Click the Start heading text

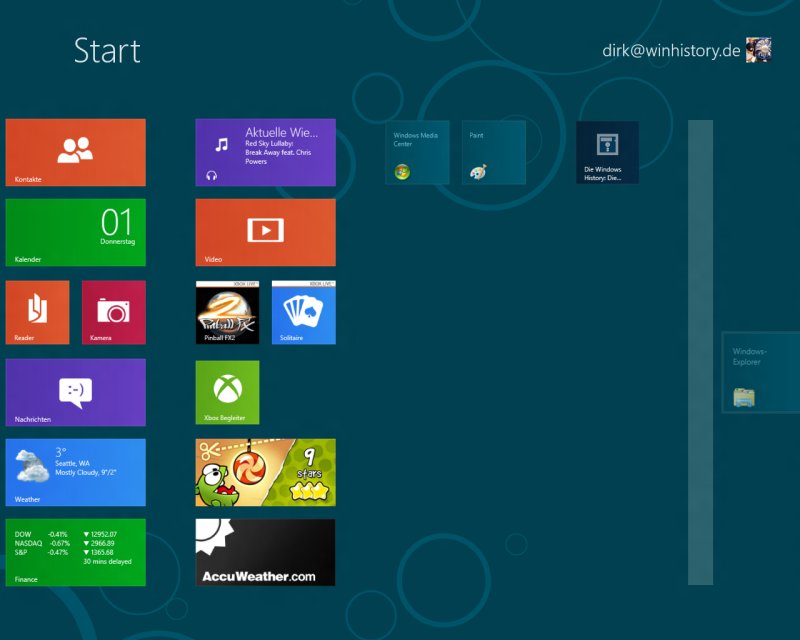click(107, 51)
